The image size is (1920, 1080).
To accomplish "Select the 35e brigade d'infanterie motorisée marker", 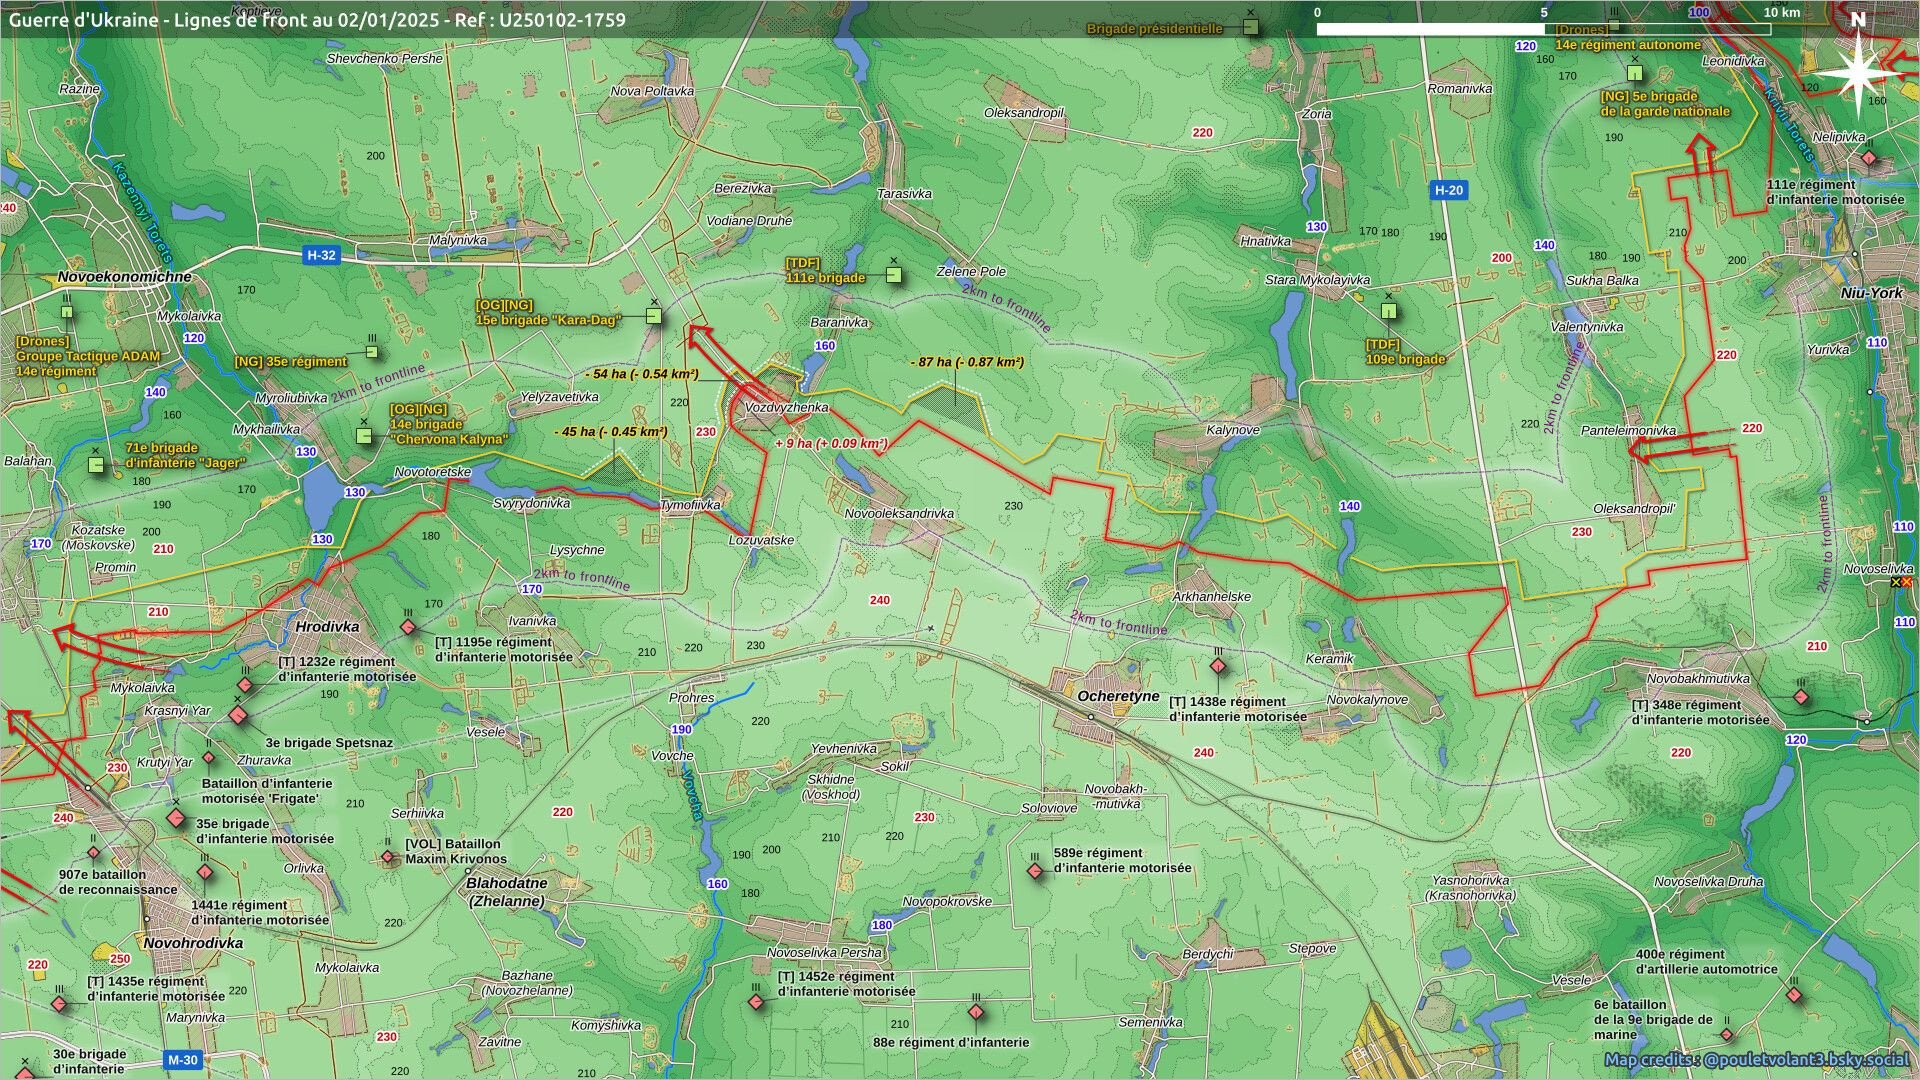I will point(176,819).
